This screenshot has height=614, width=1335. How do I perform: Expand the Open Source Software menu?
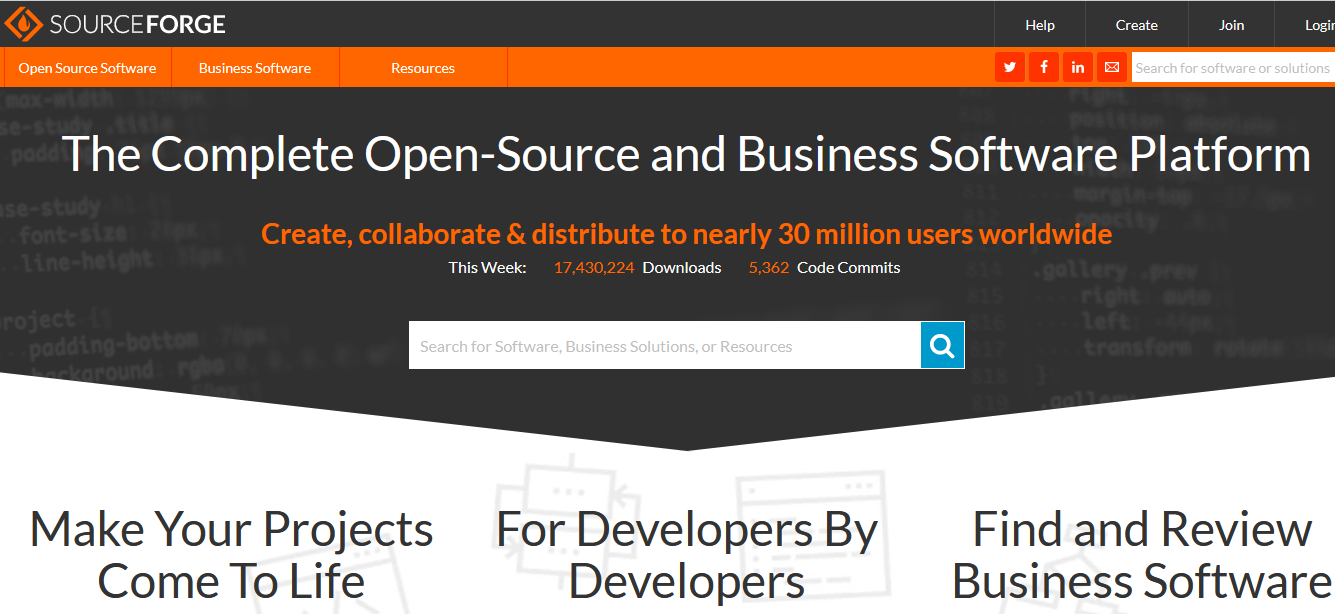tap(87, 68)
